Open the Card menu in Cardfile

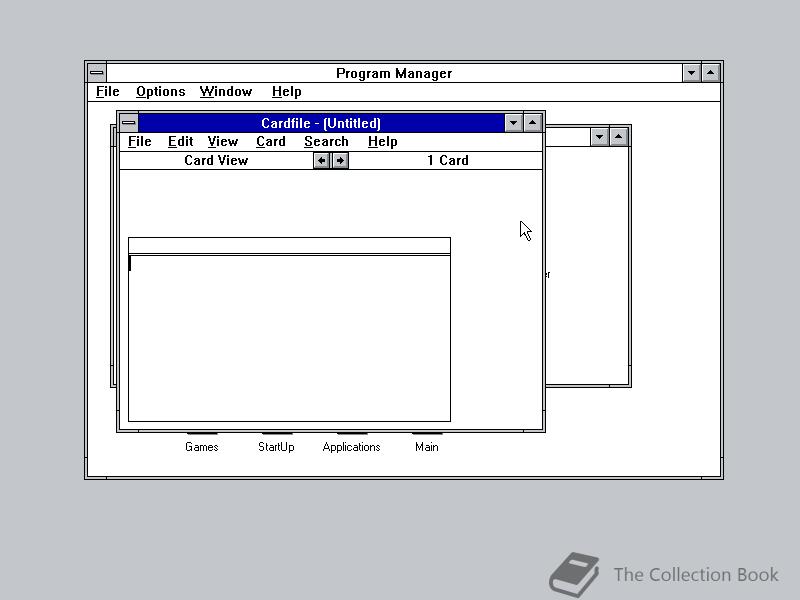click(x=271, y=141)
